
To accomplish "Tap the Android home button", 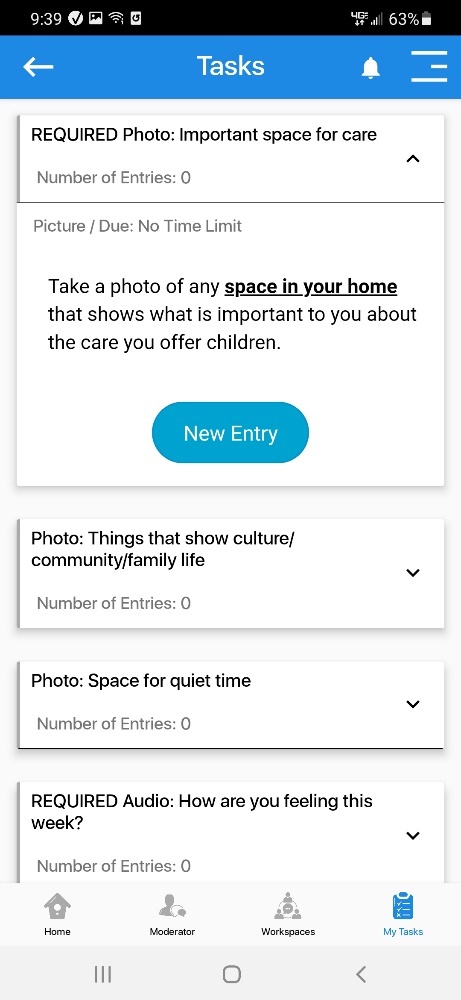I will point(231,974).
